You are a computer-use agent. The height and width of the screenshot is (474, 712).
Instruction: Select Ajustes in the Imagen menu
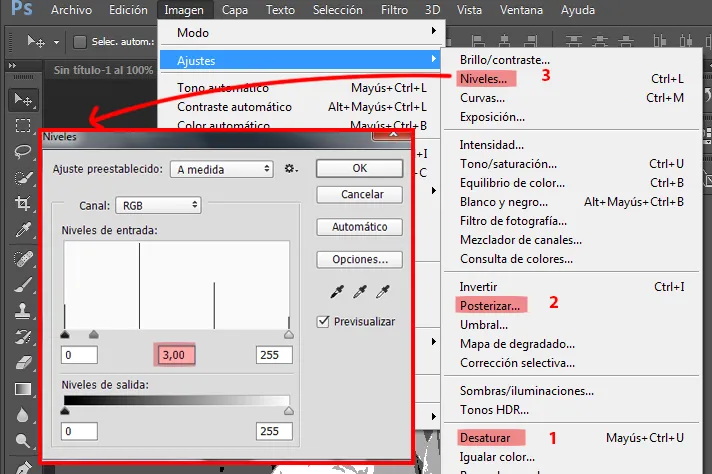[301, 60]
